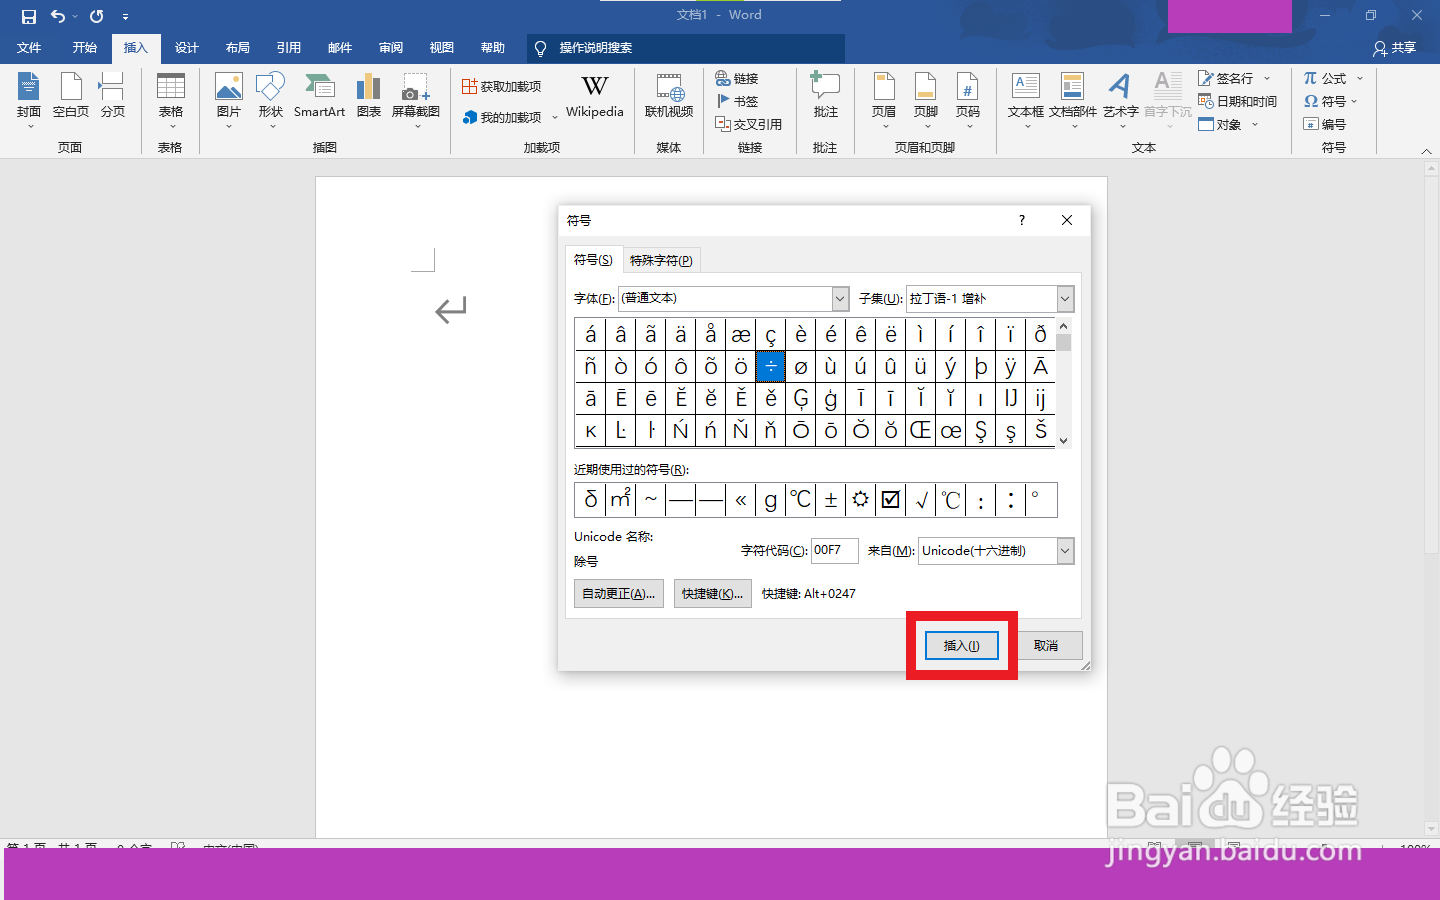Insert Online Video (联机视频)

[669, 96]
